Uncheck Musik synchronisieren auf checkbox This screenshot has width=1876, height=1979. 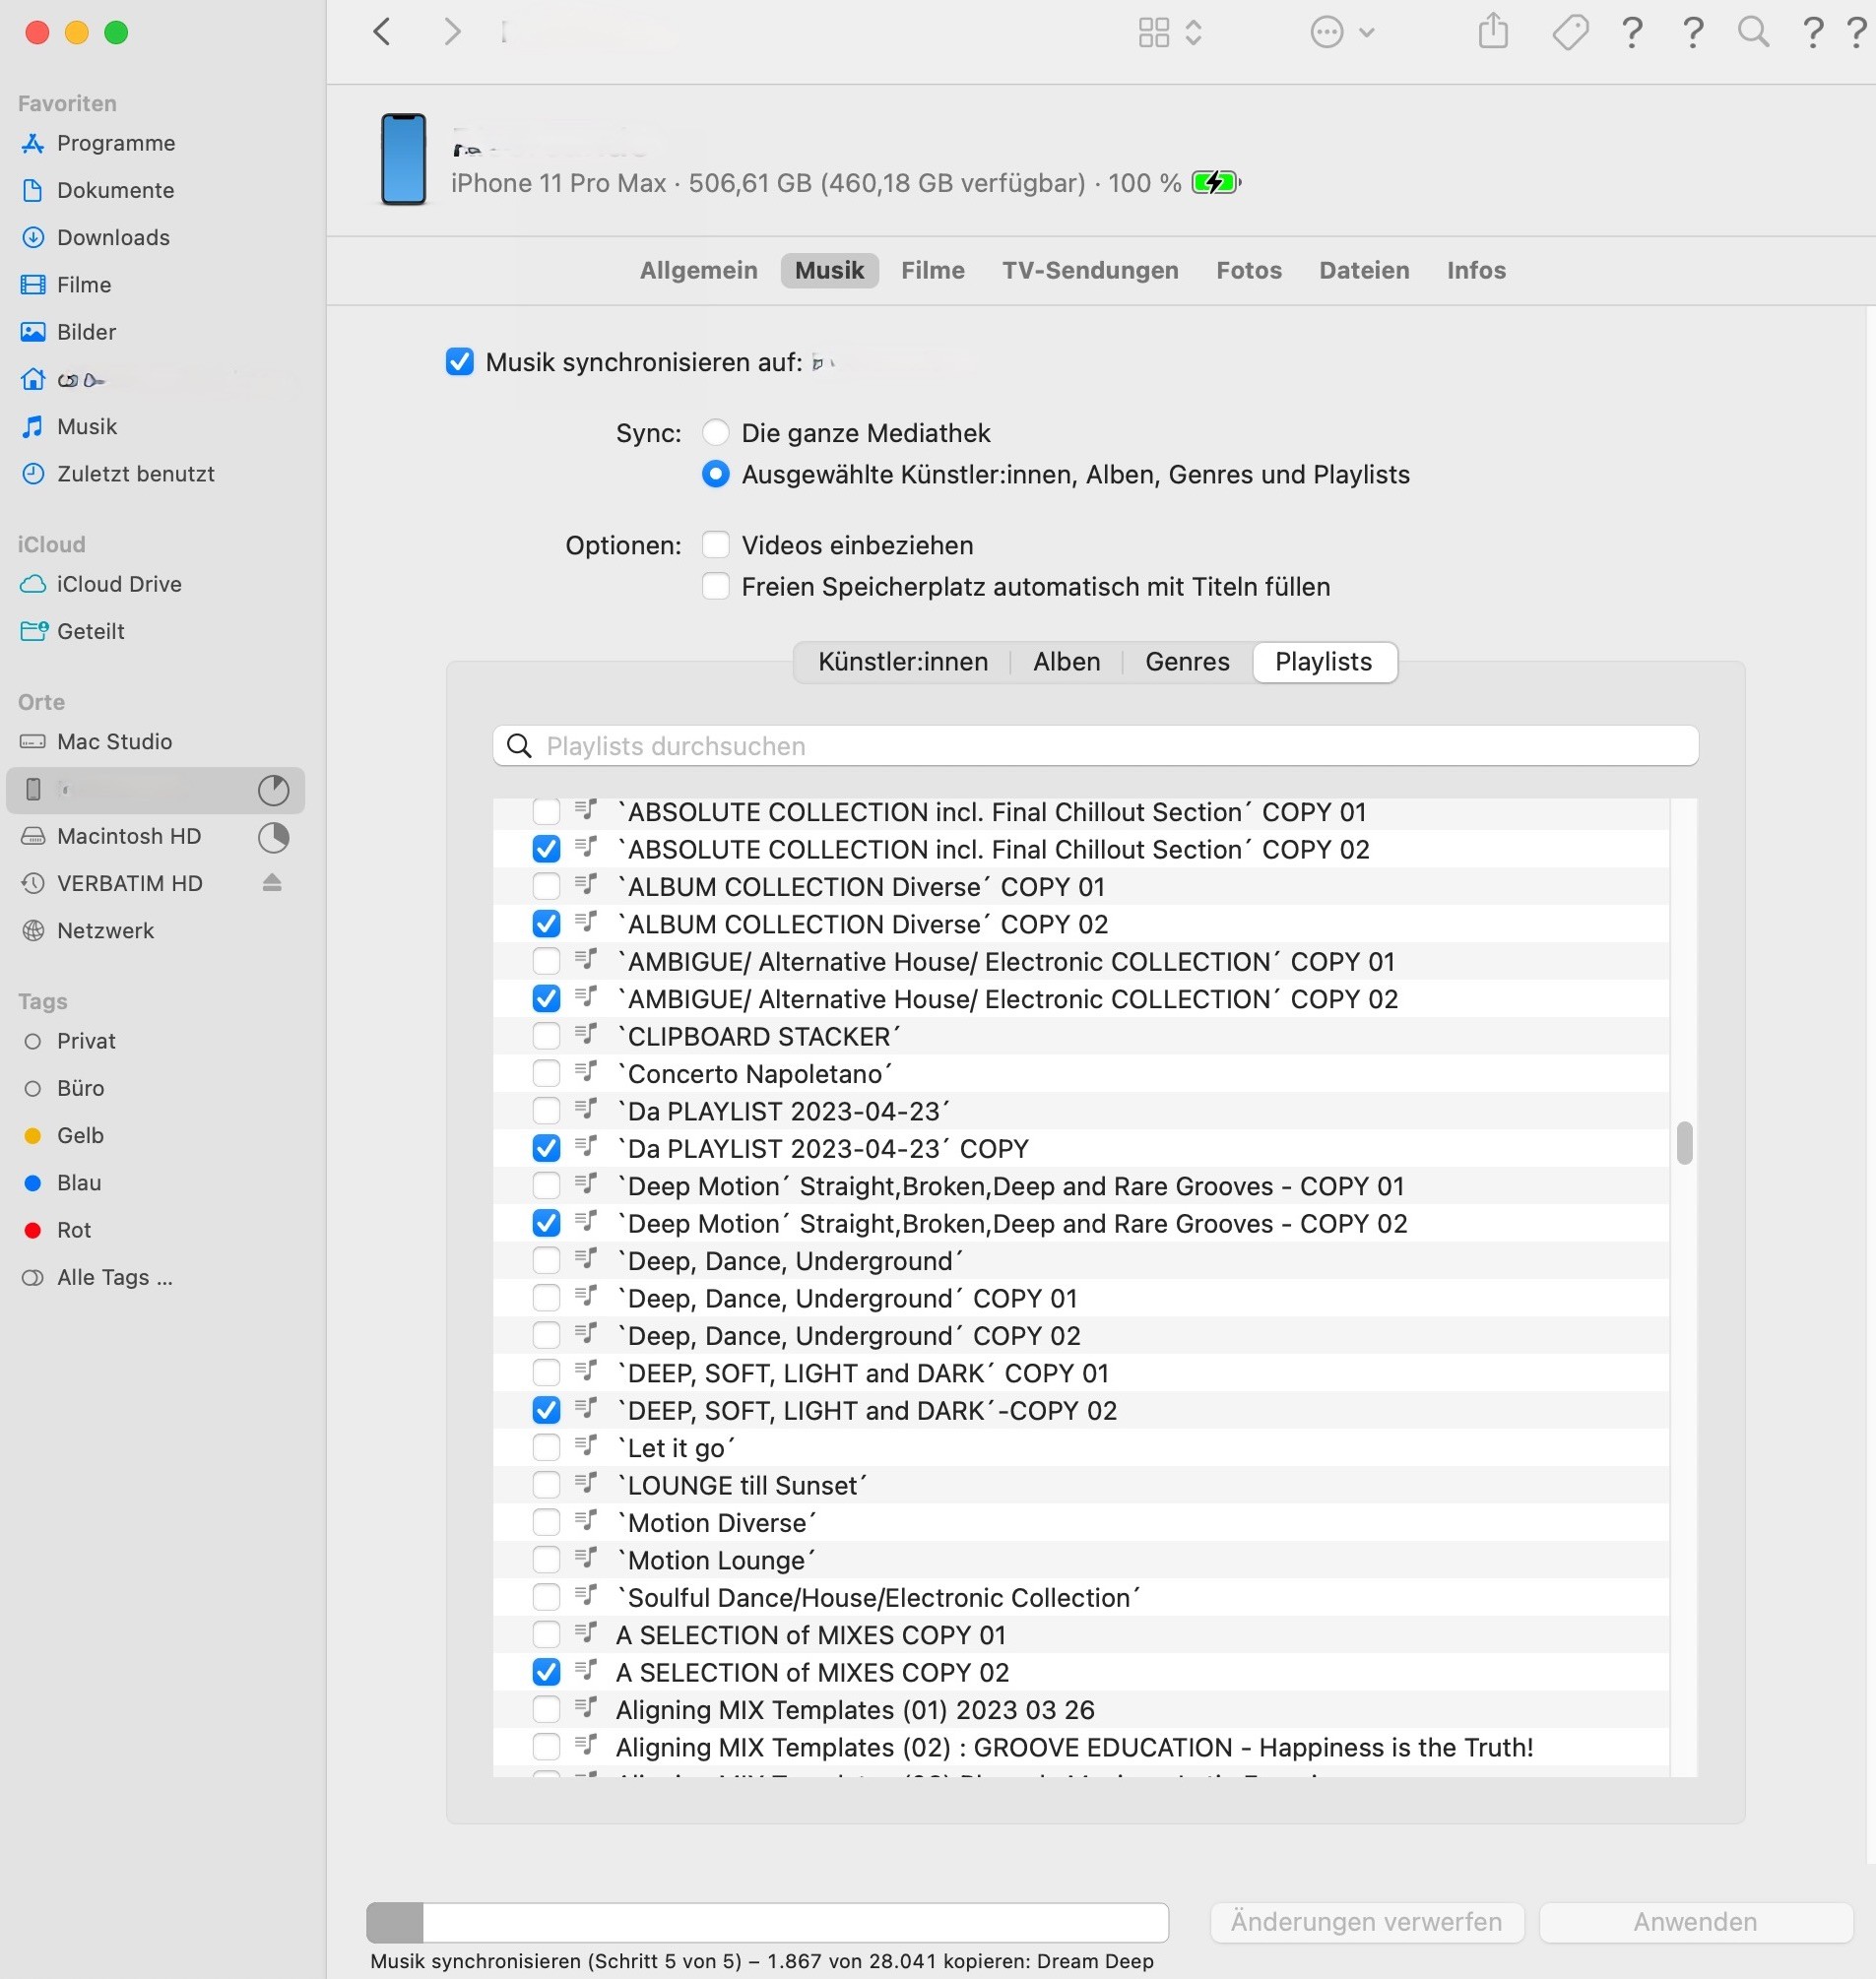[459, 362]
